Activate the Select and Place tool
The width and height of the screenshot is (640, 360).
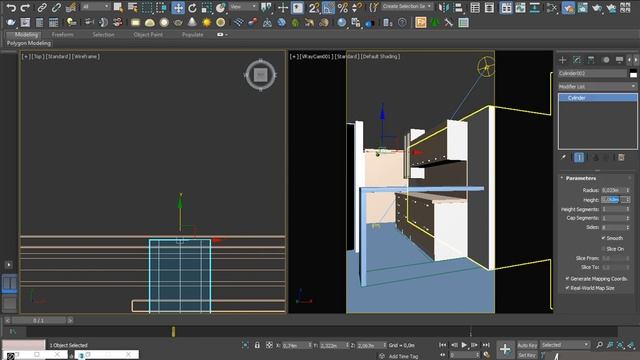click(x=221, y=7)
